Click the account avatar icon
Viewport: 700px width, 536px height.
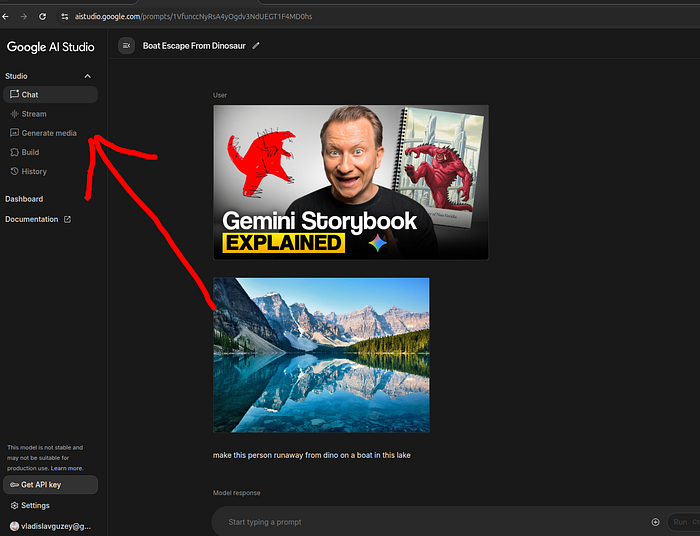(x=14, y=526)
